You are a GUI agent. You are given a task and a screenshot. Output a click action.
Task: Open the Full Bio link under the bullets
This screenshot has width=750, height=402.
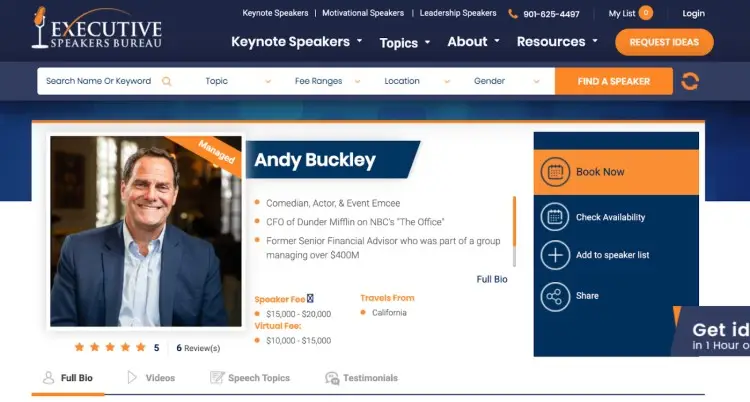pos(492,279)
